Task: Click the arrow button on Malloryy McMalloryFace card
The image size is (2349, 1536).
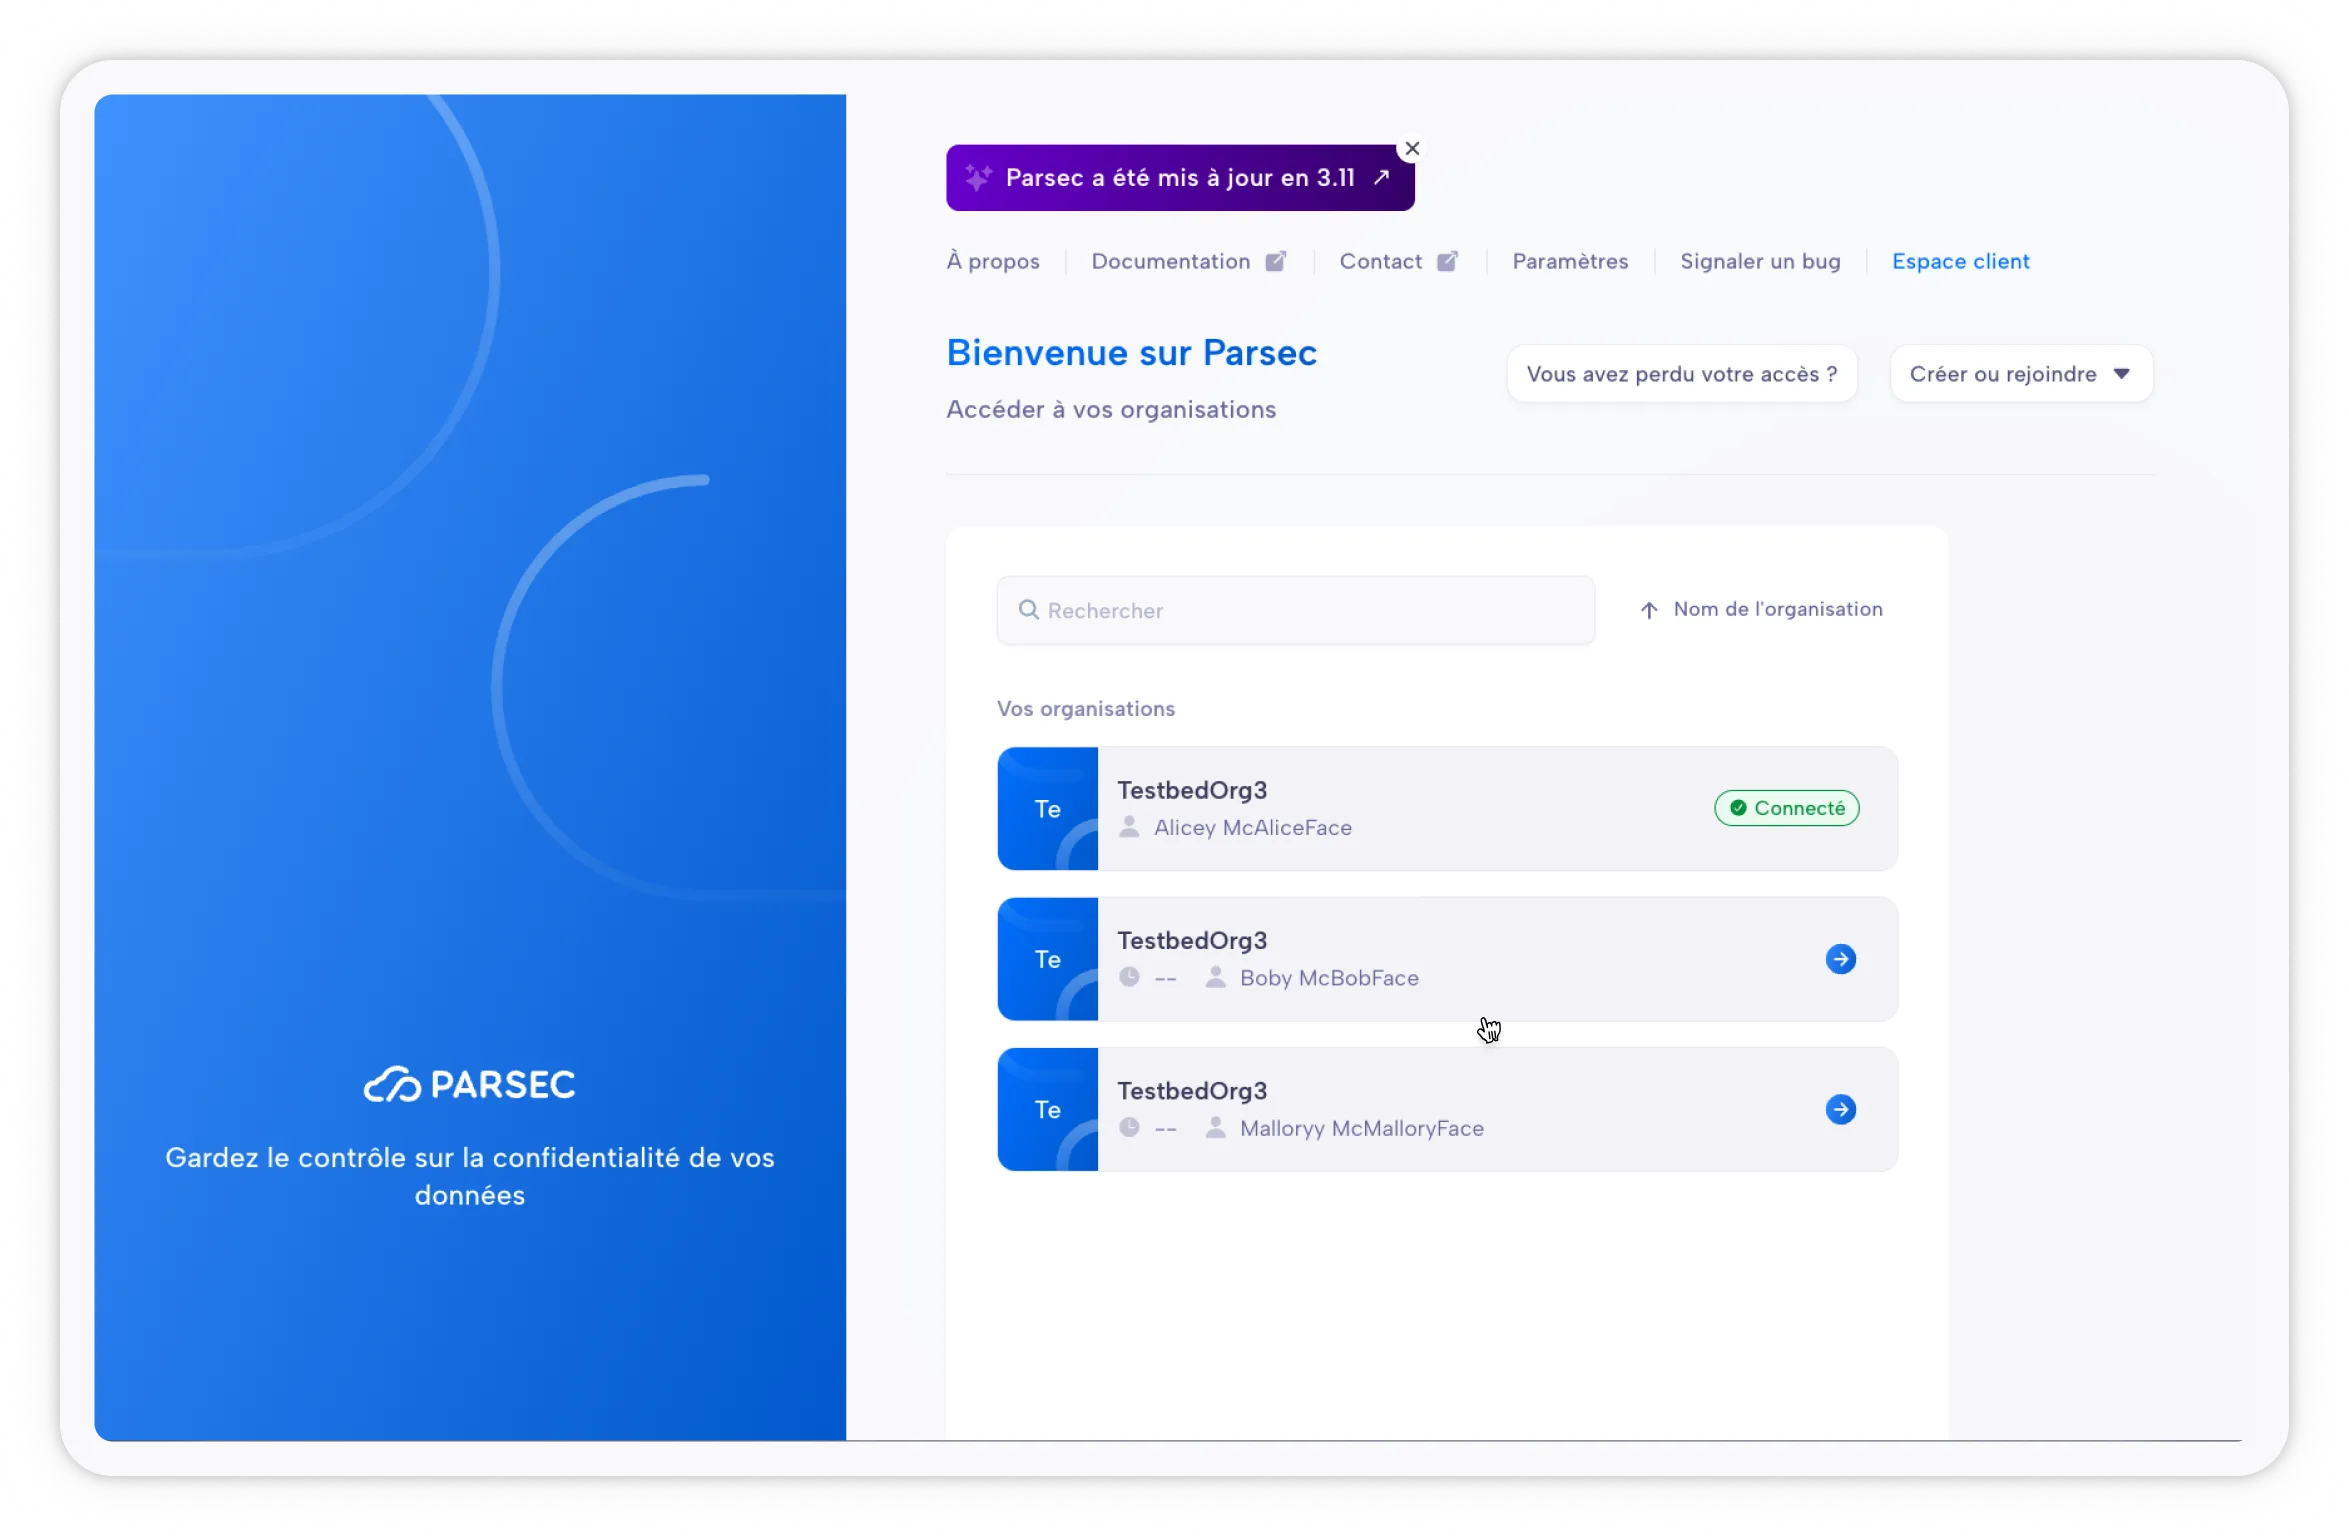Action: (1840, 1109)
